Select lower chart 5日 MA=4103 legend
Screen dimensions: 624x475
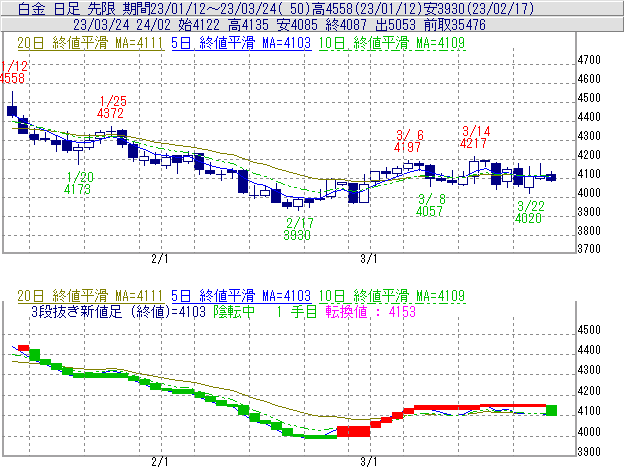[241, 296]
